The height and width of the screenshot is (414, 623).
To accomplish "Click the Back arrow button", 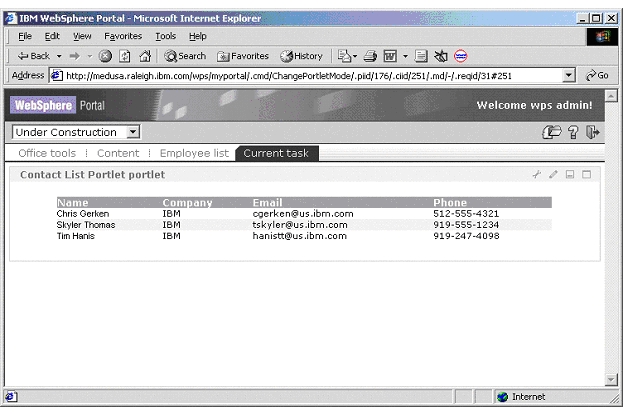I will (33, 56).
